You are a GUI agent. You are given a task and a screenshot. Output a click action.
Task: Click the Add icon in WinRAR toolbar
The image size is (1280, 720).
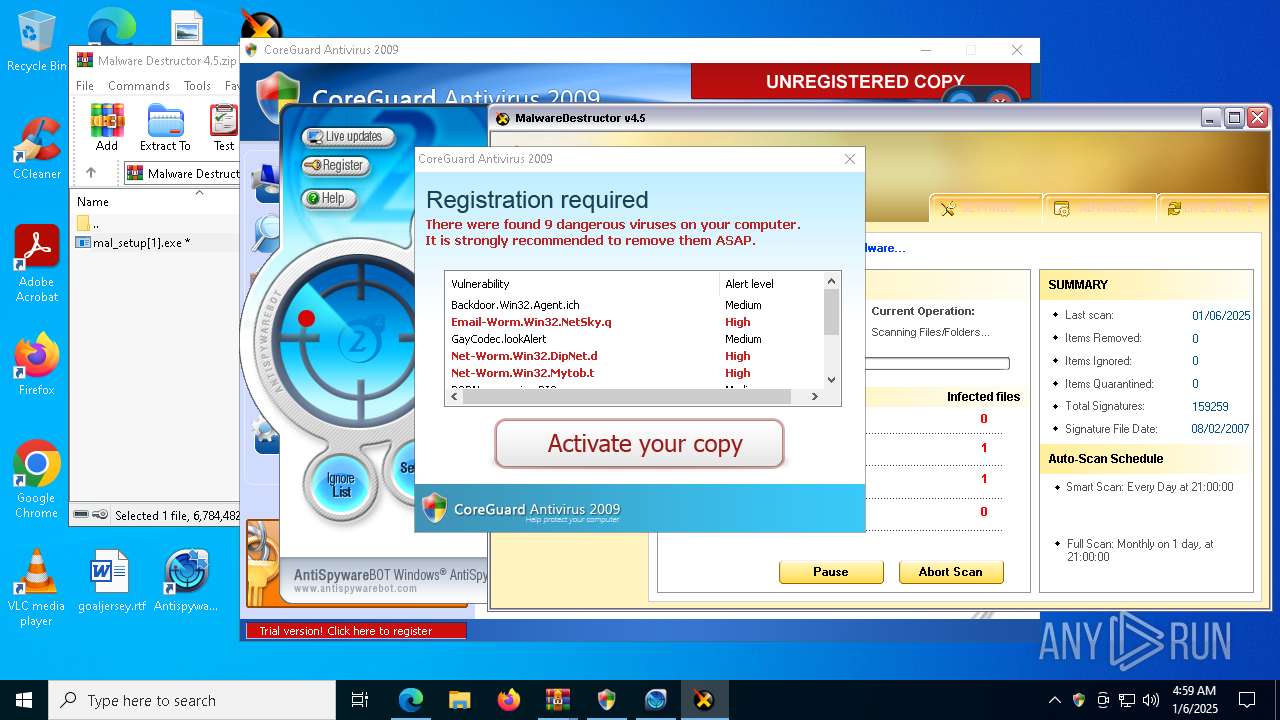[107, 127]
